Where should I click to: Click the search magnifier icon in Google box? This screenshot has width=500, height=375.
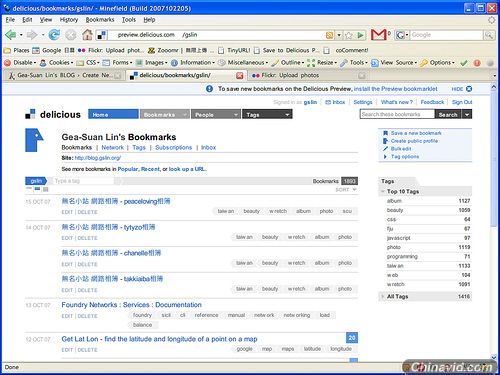[489, 35]
